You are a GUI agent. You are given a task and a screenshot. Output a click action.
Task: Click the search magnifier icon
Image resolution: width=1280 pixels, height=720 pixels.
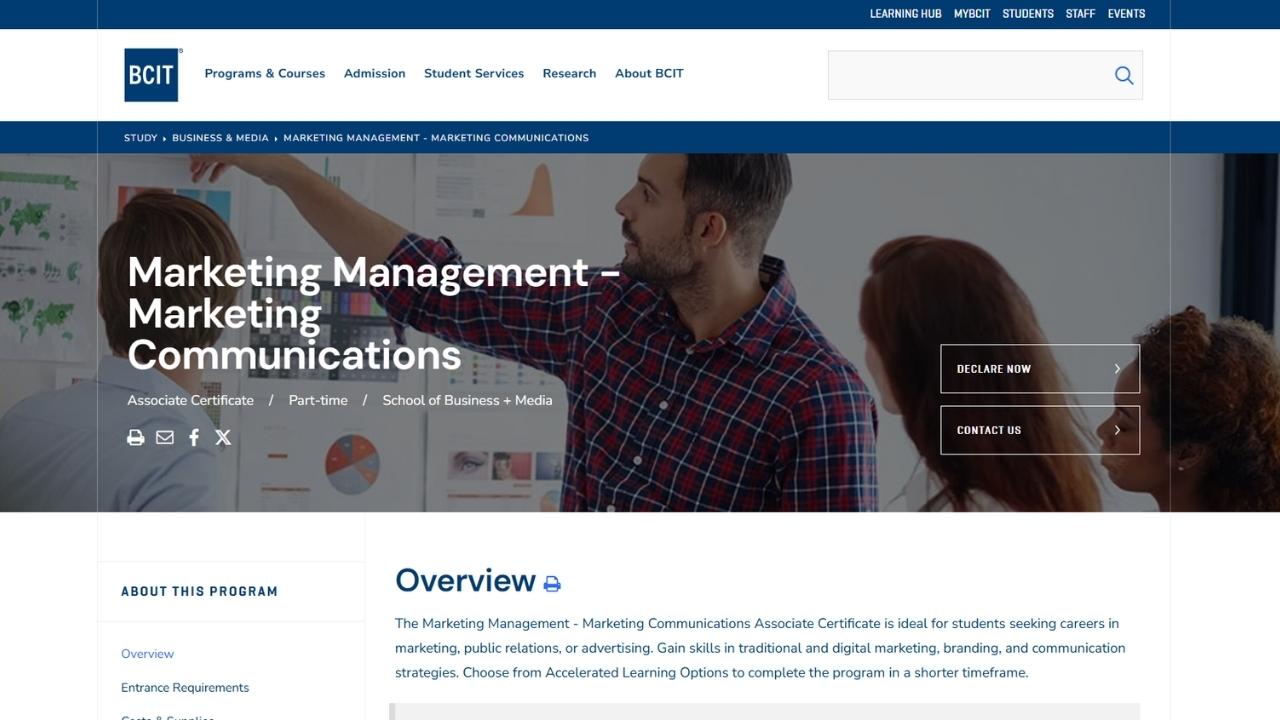click(1124, 75)
